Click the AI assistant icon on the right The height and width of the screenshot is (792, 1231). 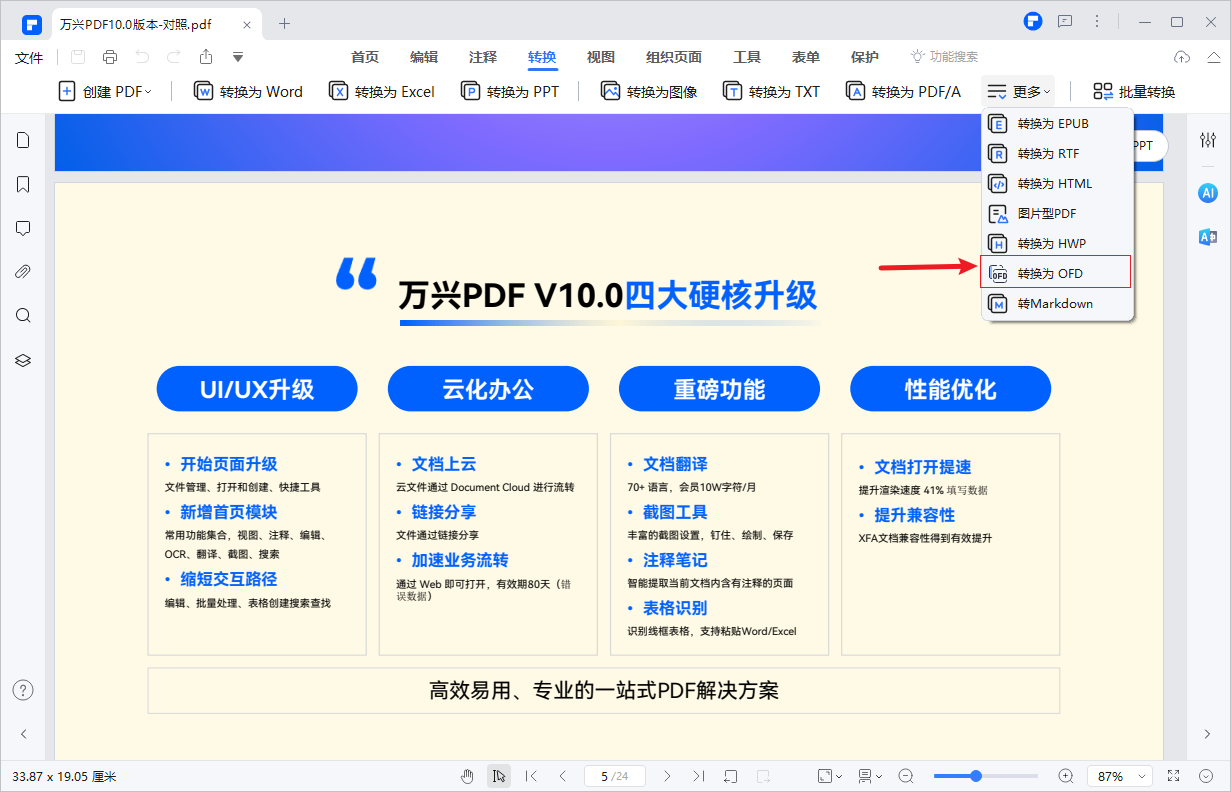[x=1207, y=193]
